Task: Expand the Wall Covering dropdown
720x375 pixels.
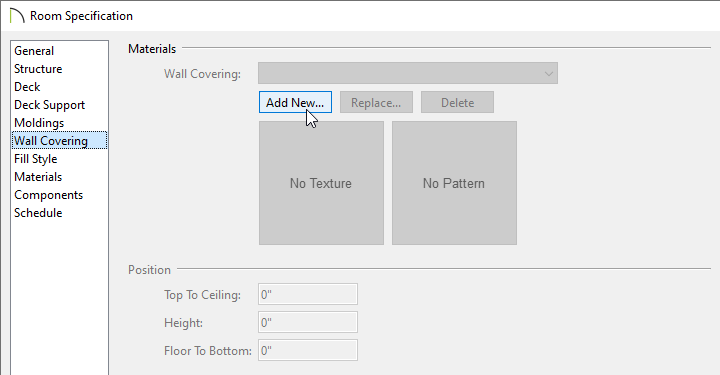Action: 408,73
